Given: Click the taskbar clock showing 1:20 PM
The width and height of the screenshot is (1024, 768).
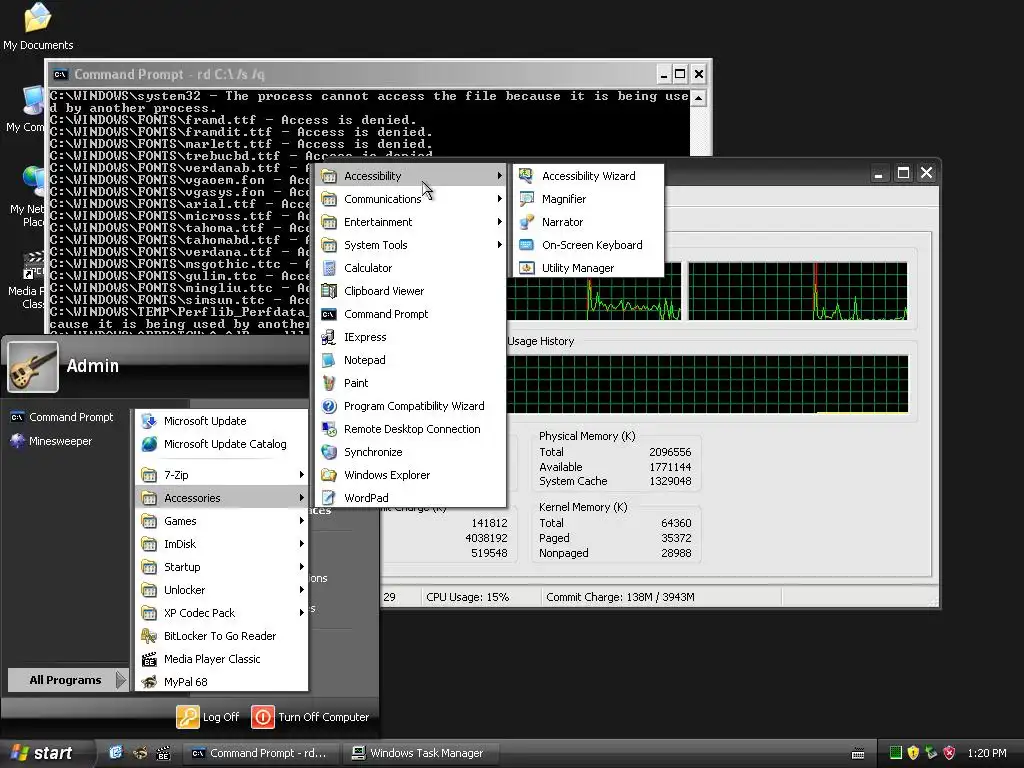Looking at the screenshot, I should (987, 753).
